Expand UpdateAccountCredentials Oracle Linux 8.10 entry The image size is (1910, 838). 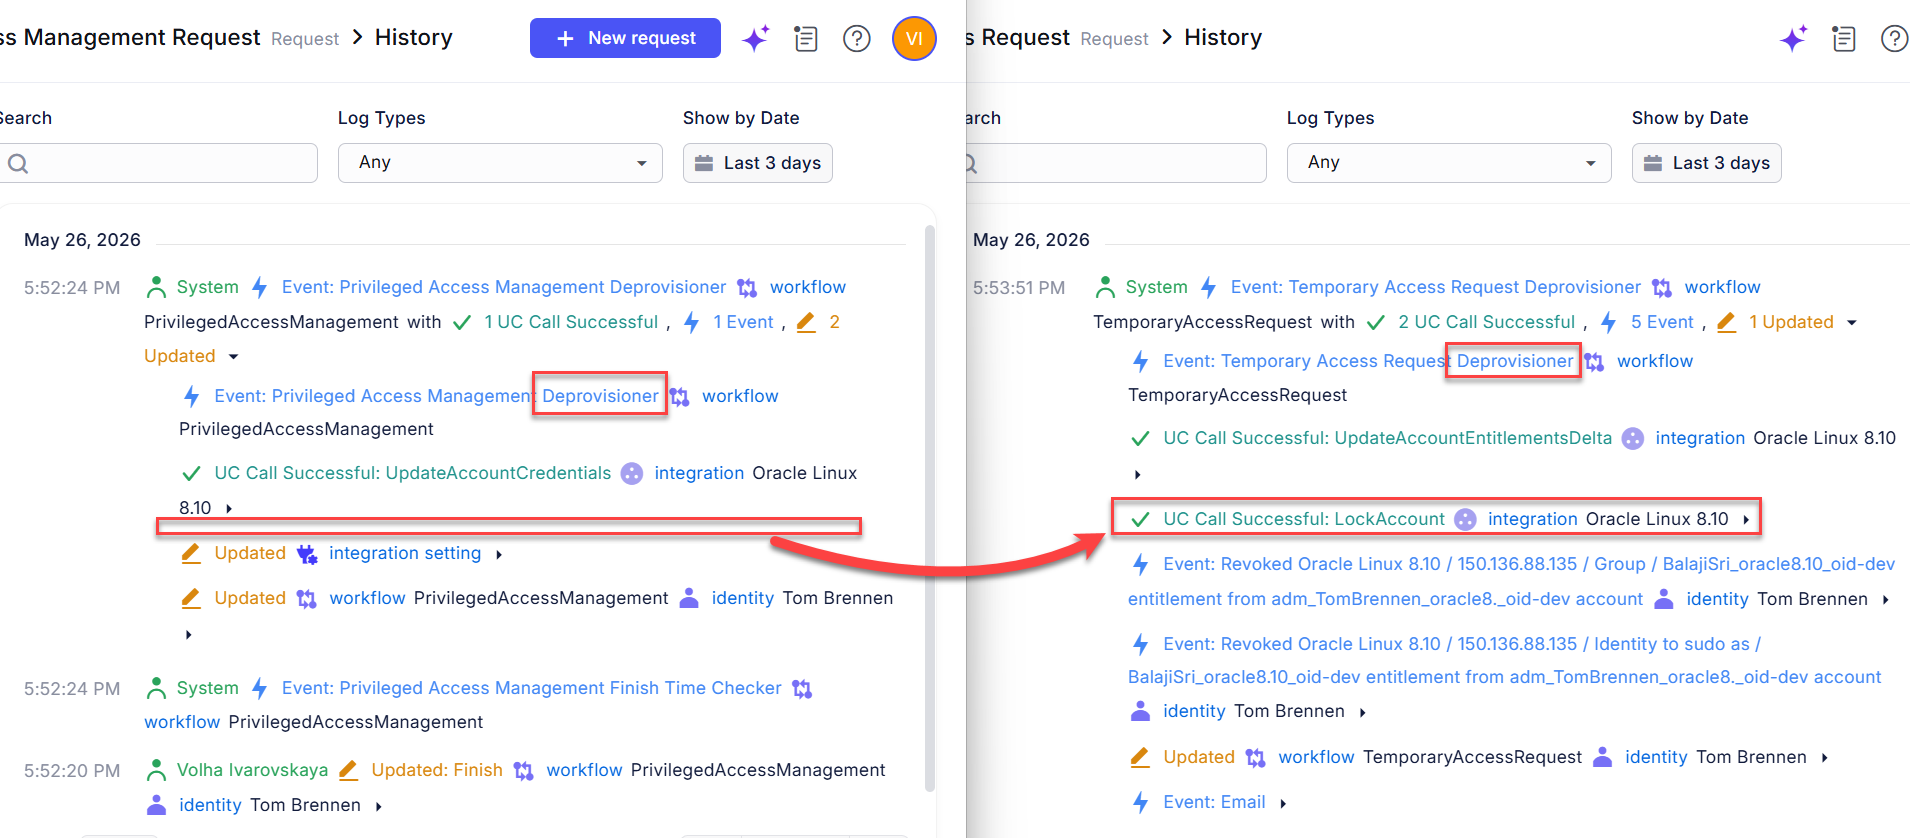(229, 509)
